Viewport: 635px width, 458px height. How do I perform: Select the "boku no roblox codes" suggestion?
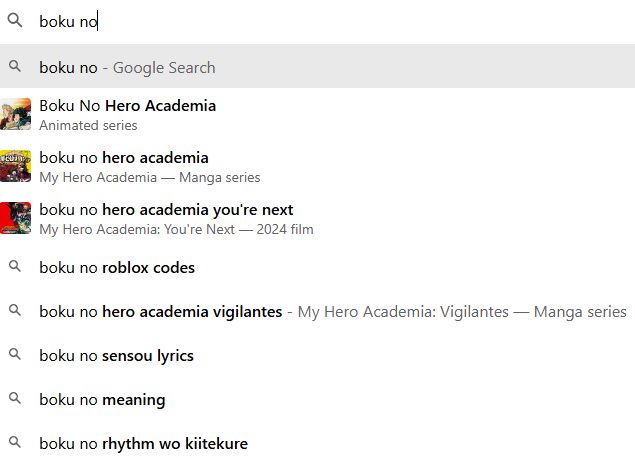click(117, 268)
